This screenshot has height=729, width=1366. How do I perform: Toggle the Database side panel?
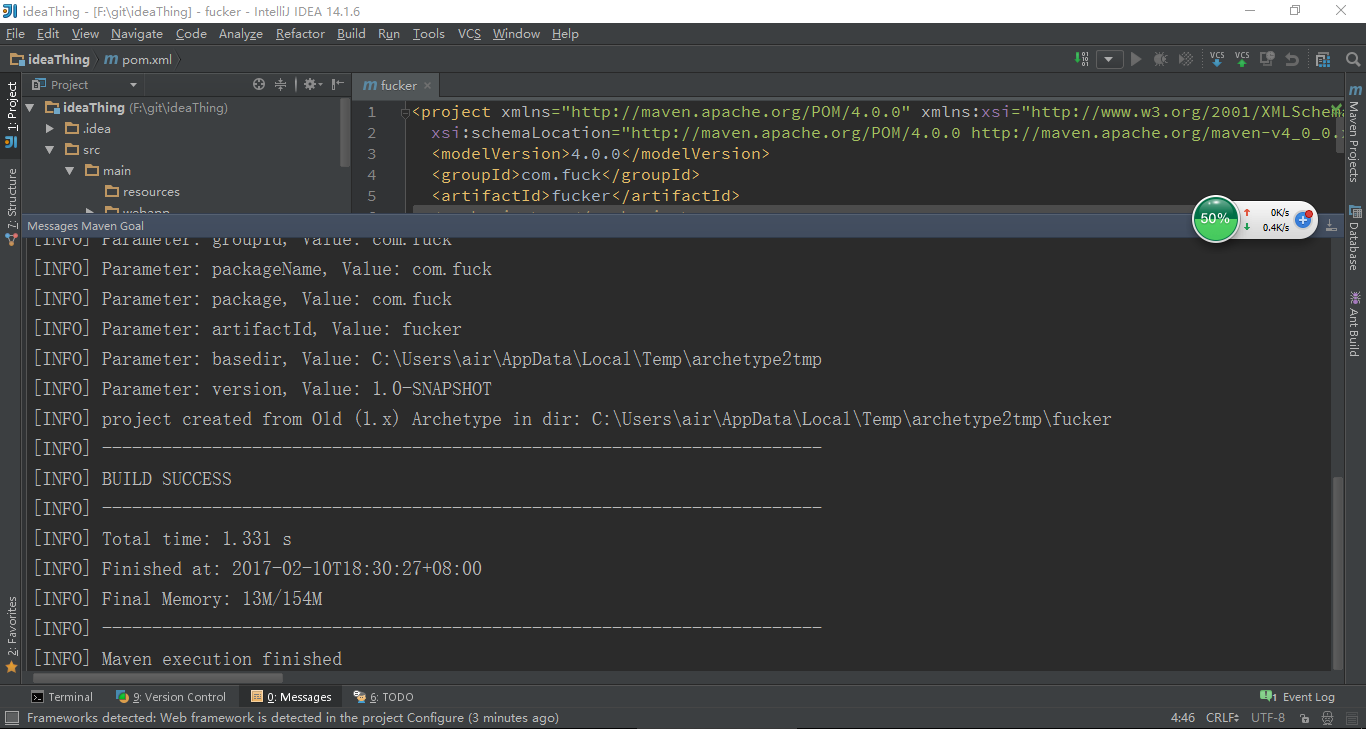click(x=1355, y=238)
